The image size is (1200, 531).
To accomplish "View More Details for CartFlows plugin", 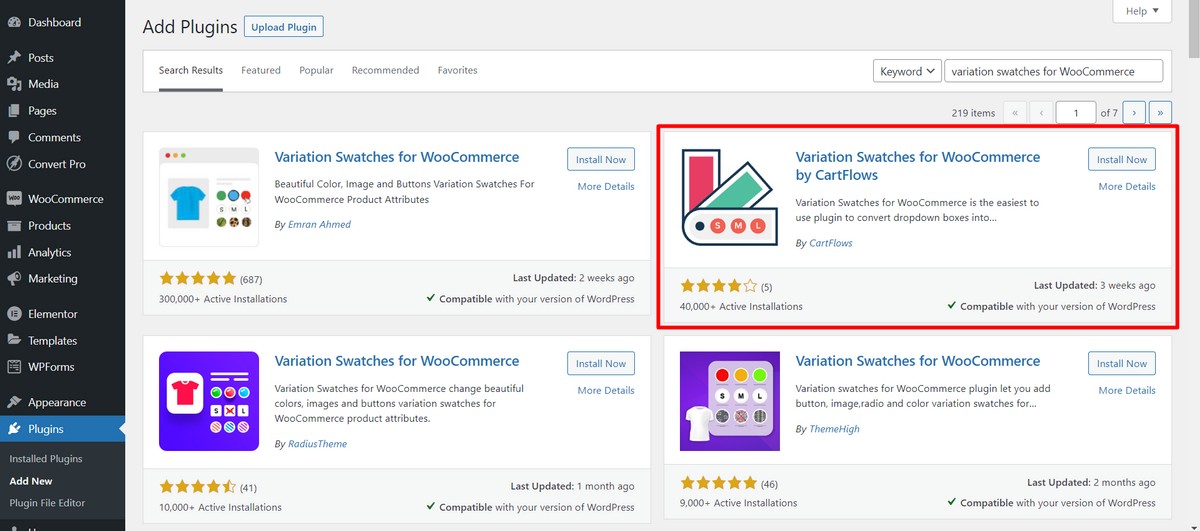I will click(x=1127, y=187).
